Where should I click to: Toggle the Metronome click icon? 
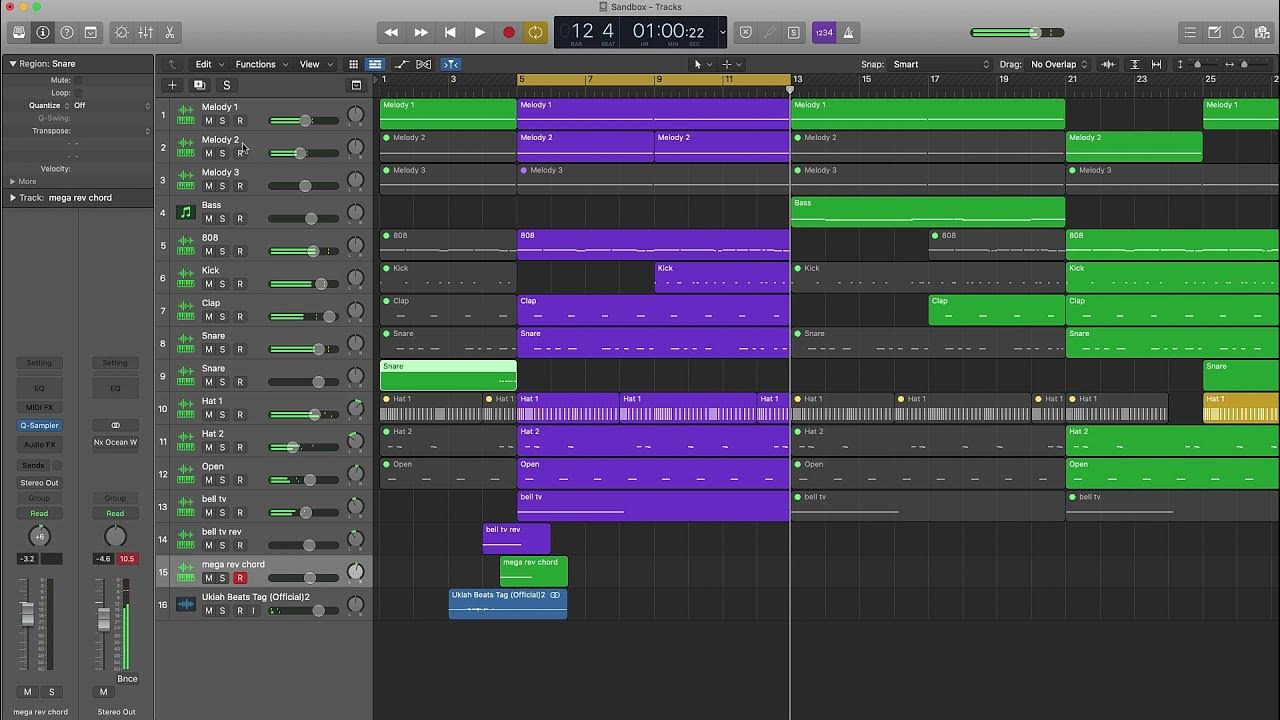848,32
